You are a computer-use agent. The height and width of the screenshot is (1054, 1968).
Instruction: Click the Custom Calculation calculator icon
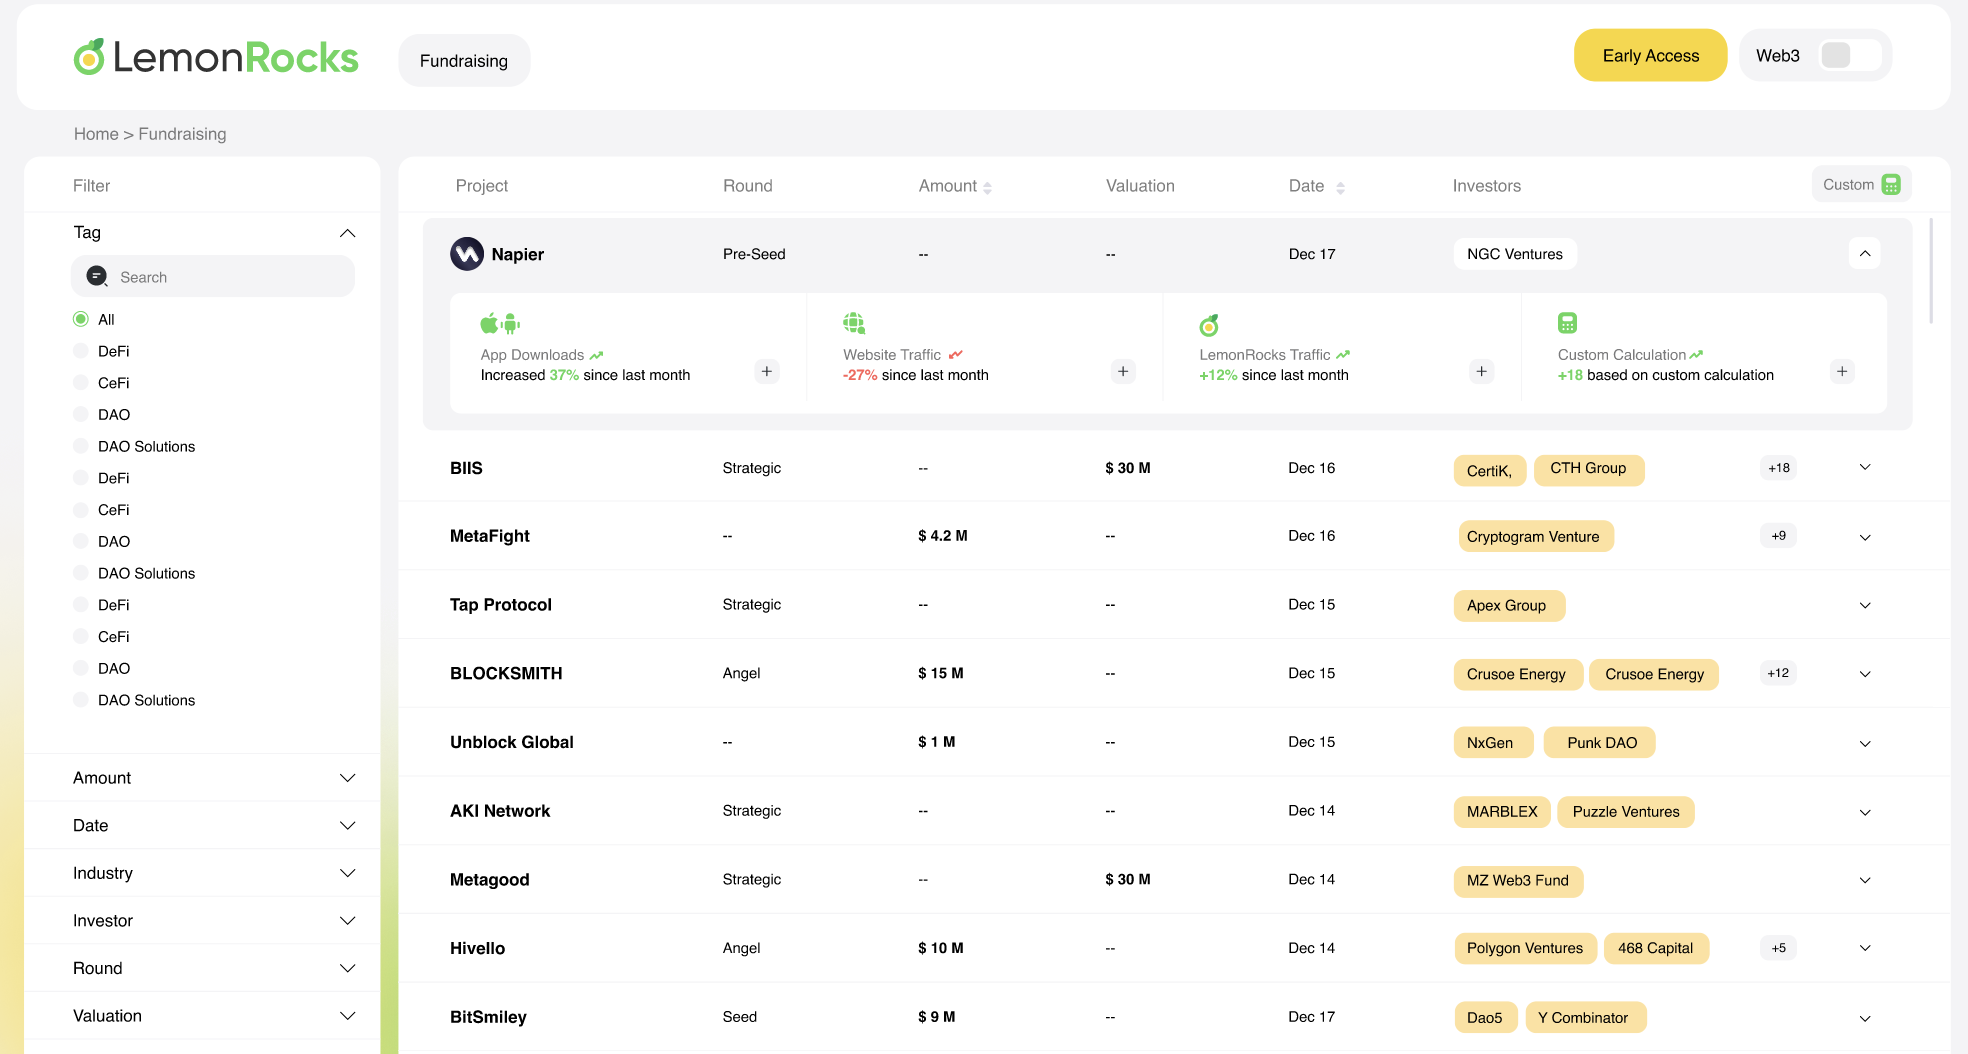pyautogui.click(x=1567, y=323)
